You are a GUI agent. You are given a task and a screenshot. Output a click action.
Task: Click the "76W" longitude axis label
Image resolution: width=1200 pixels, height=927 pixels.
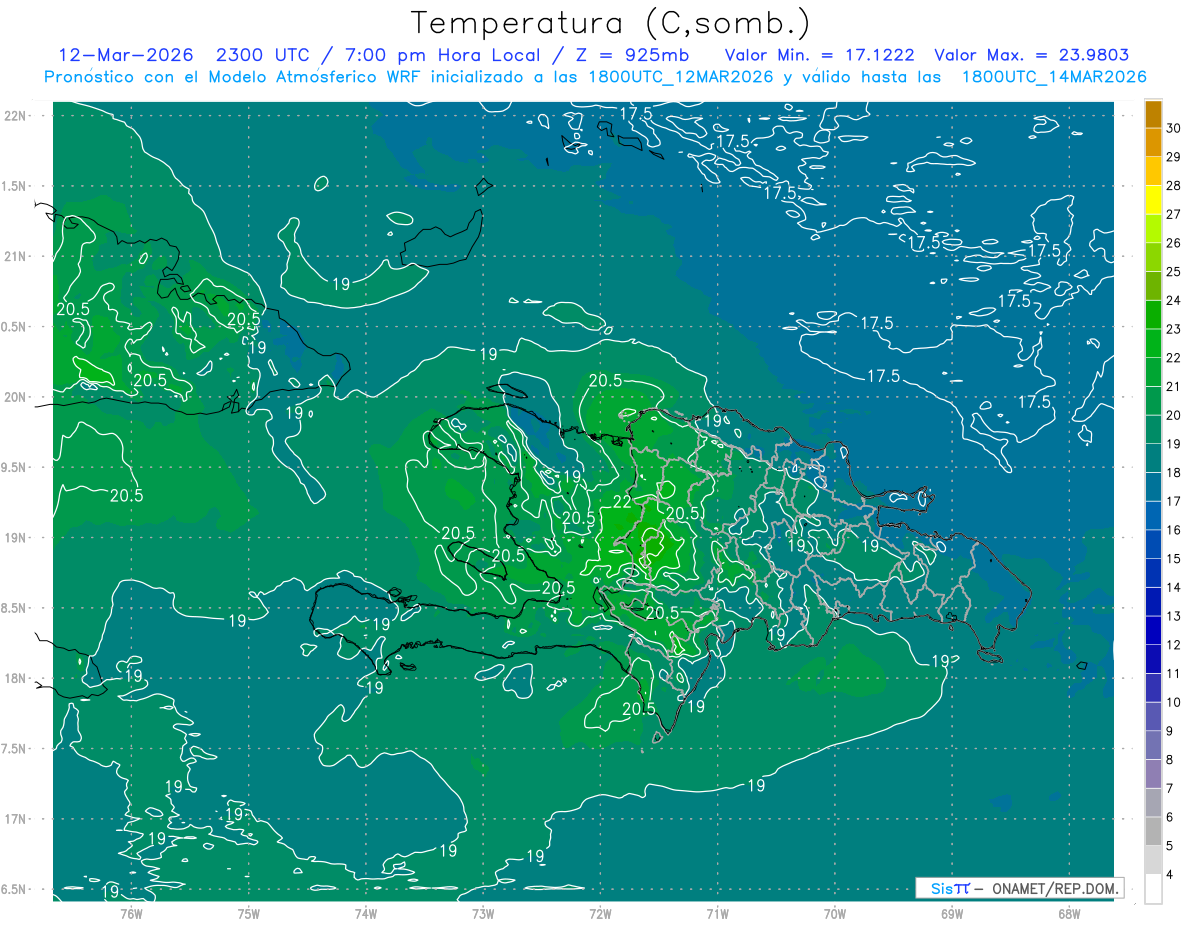point(131,913)
